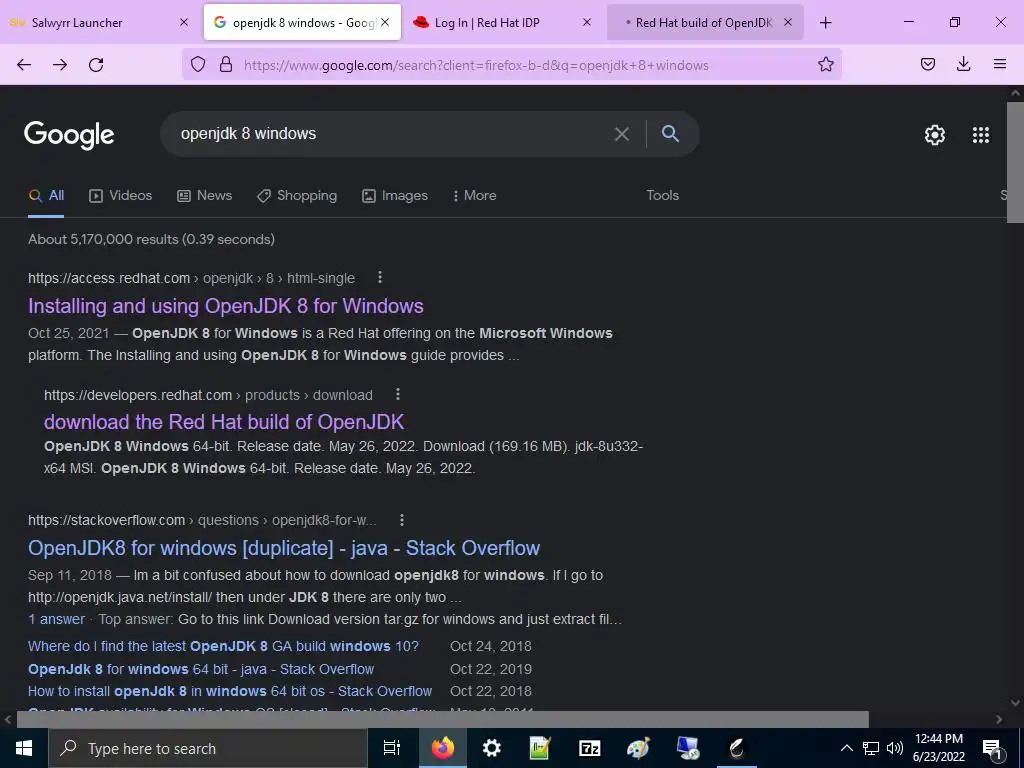Viewport: 1024px width, 768px height.
Task: Go back to the previous page
Action: pyautogui.click(x=24, y=64)
